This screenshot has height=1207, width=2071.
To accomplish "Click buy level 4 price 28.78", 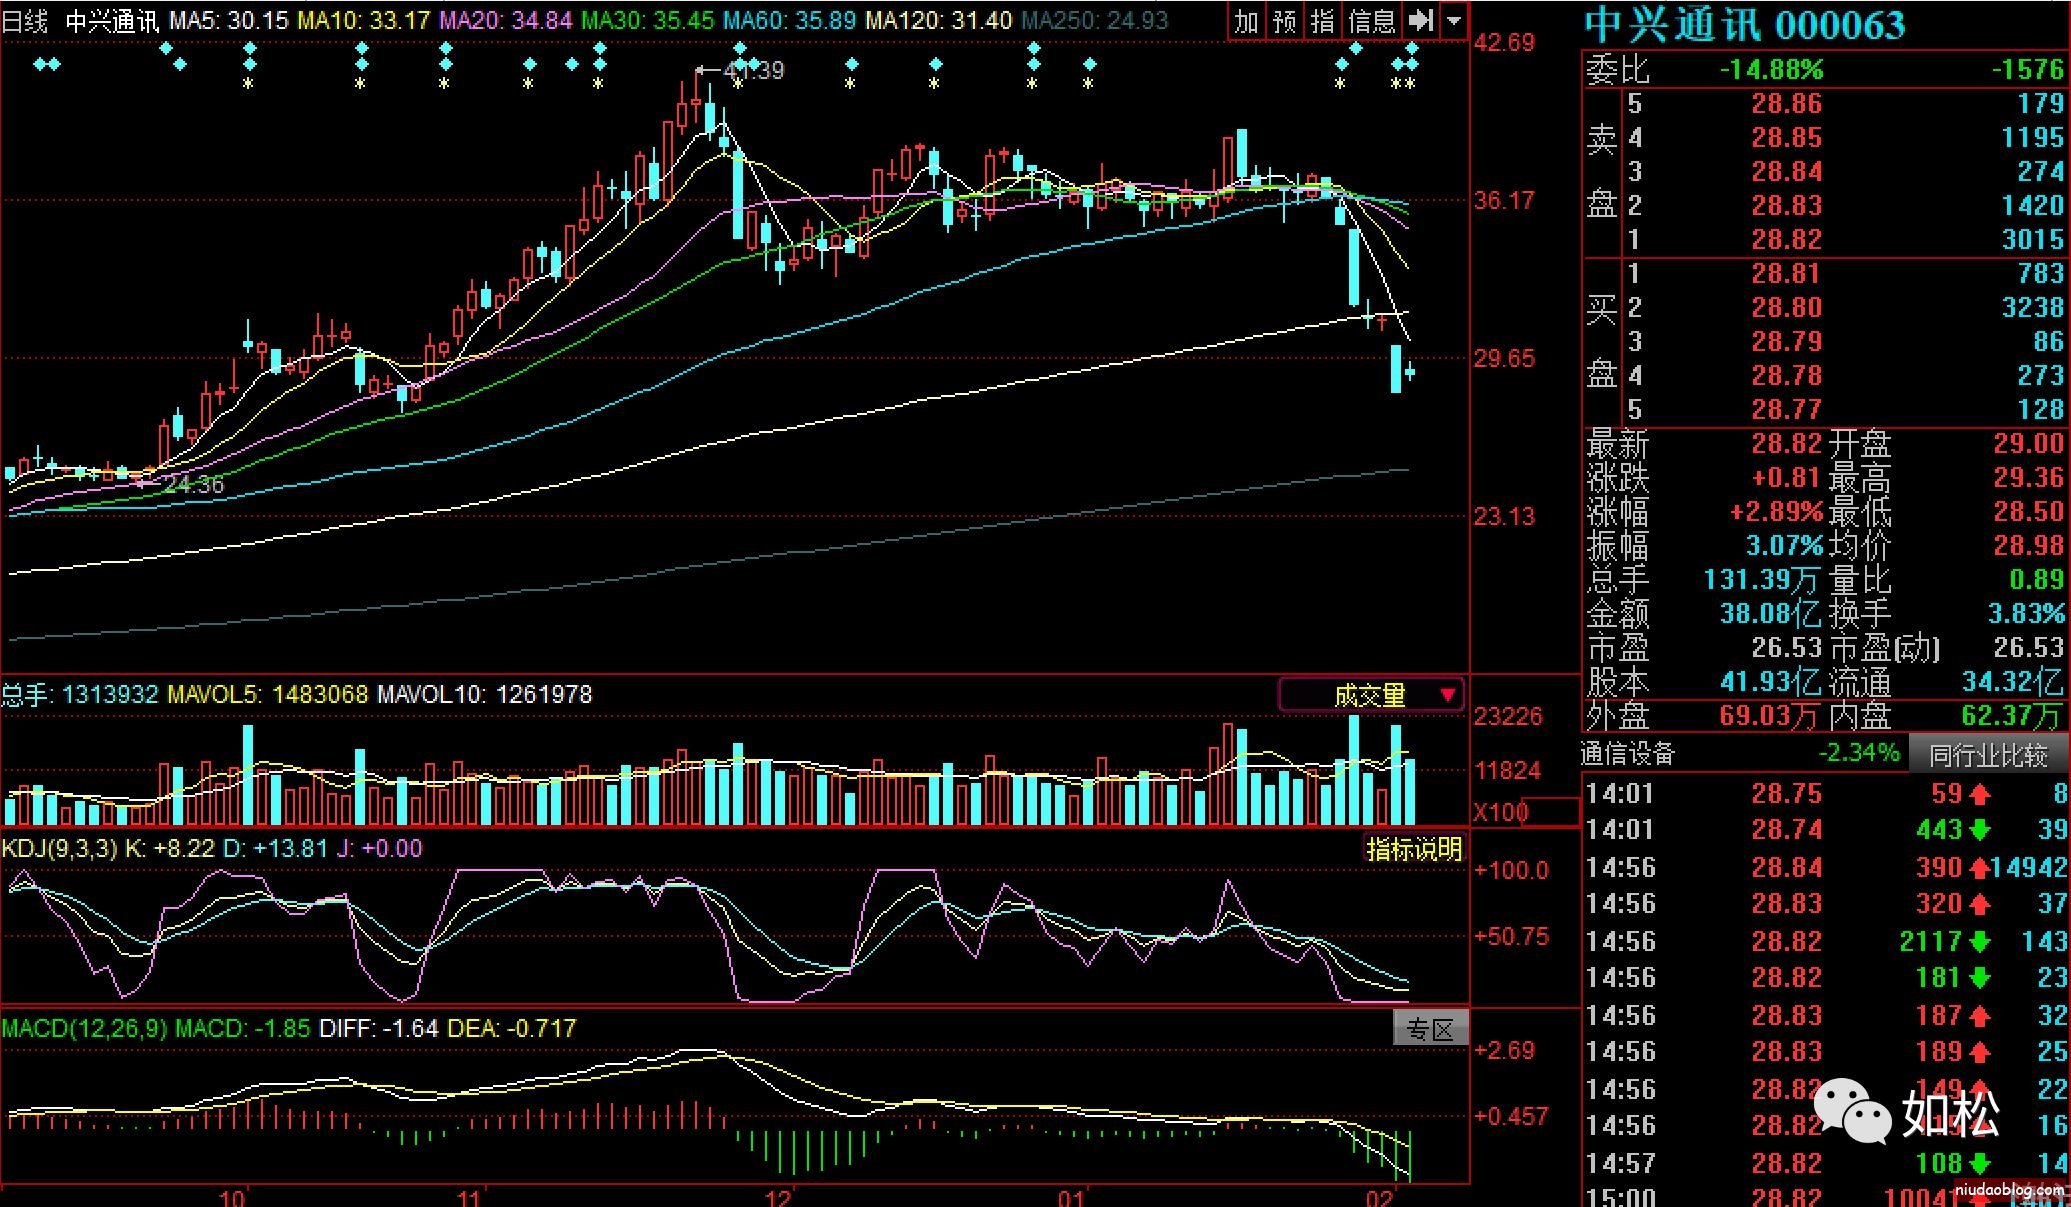I will (1786, 376).
